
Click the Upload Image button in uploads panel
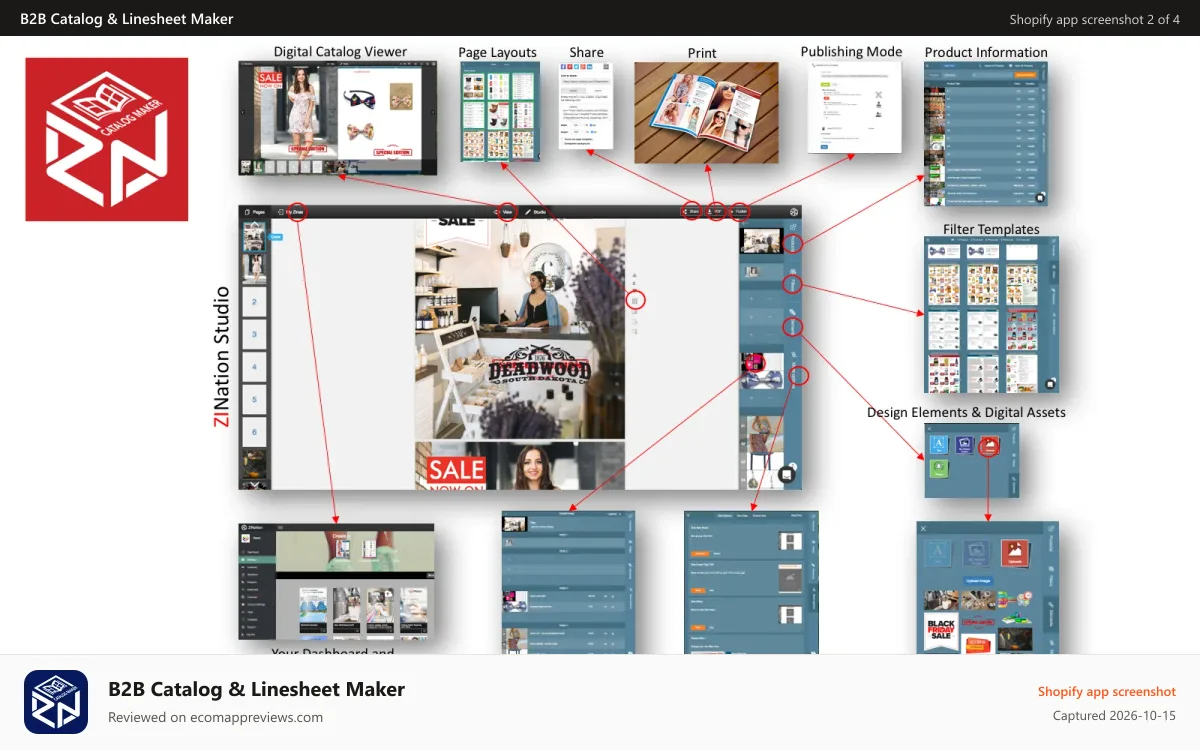tap(976, 580)
